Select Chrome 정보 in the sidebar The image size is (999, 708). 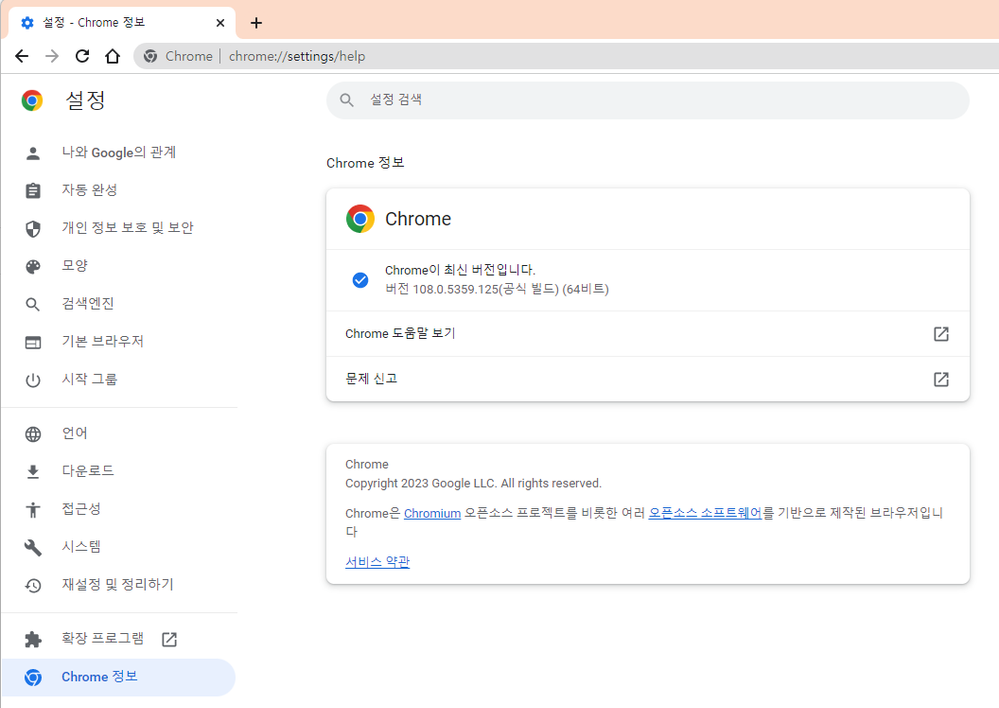point(119,677)
